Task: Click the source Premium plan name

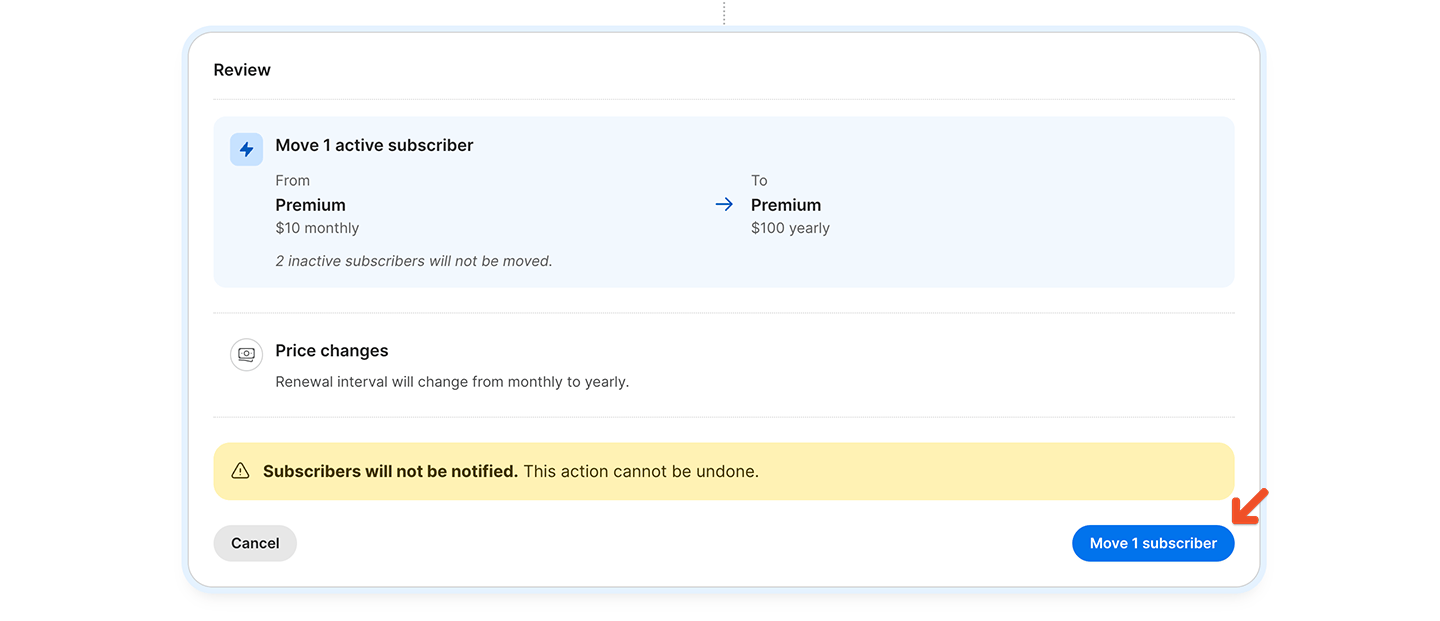Action: click(x=310, y=205)
